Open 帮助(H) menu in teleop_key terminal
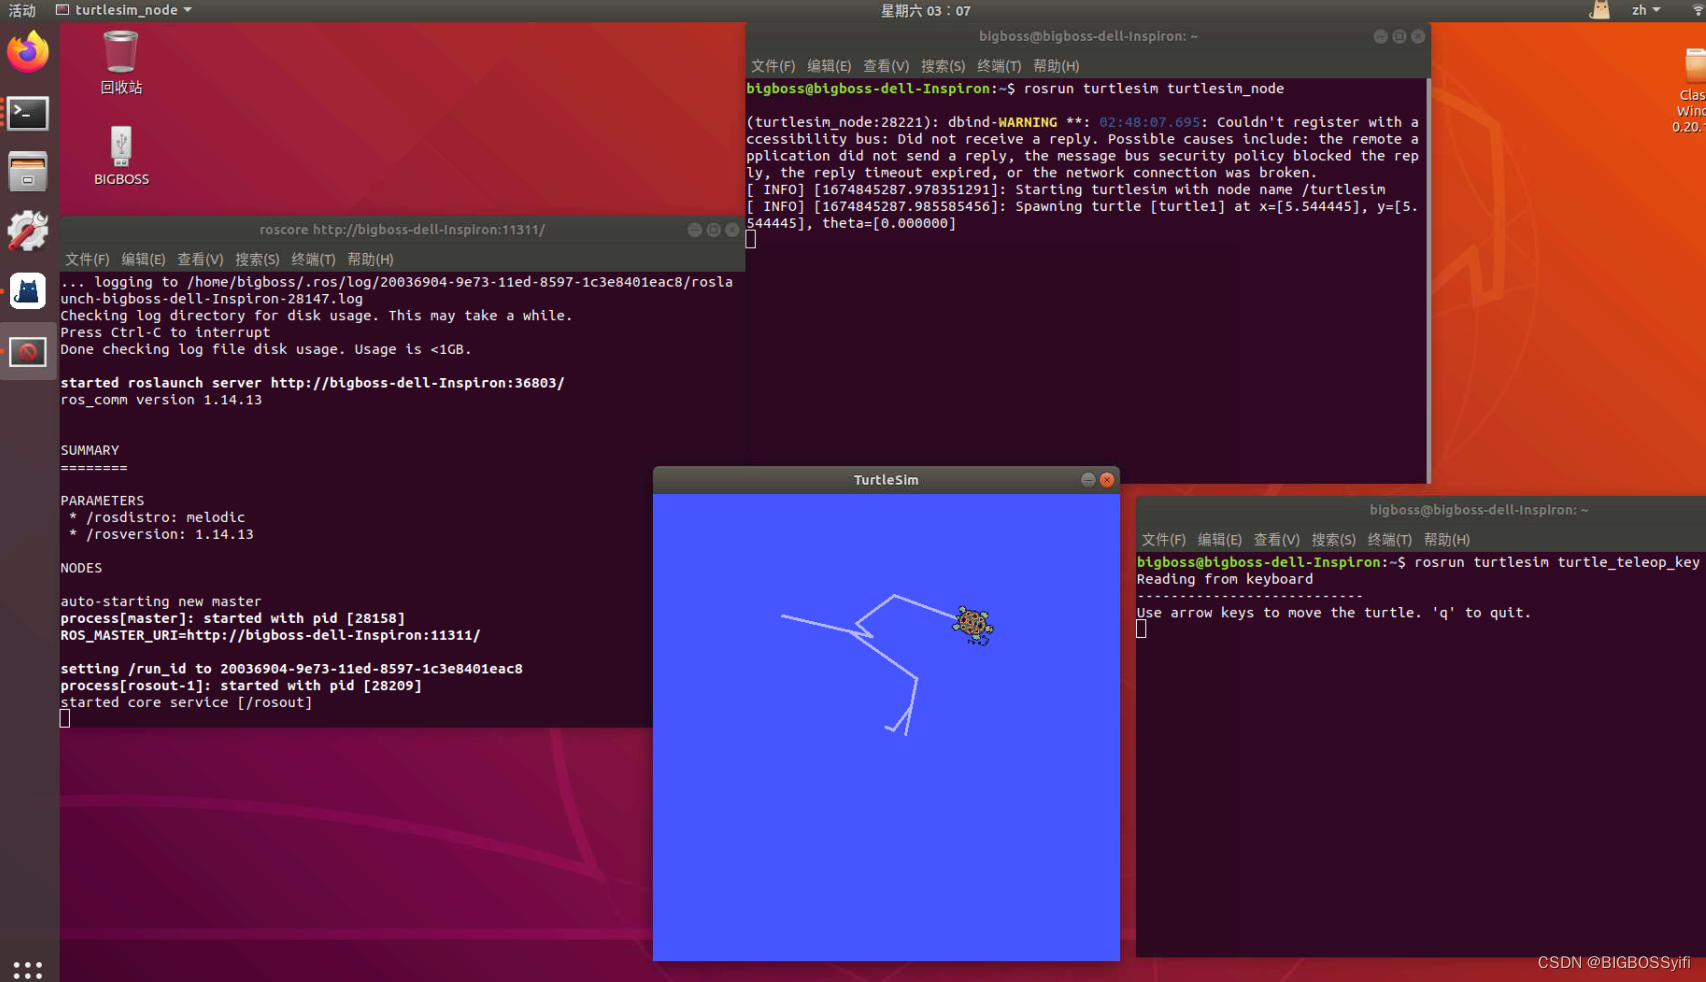This screenshot has height=982, width=1706. pyautogui.click(x=1447, y=540)
